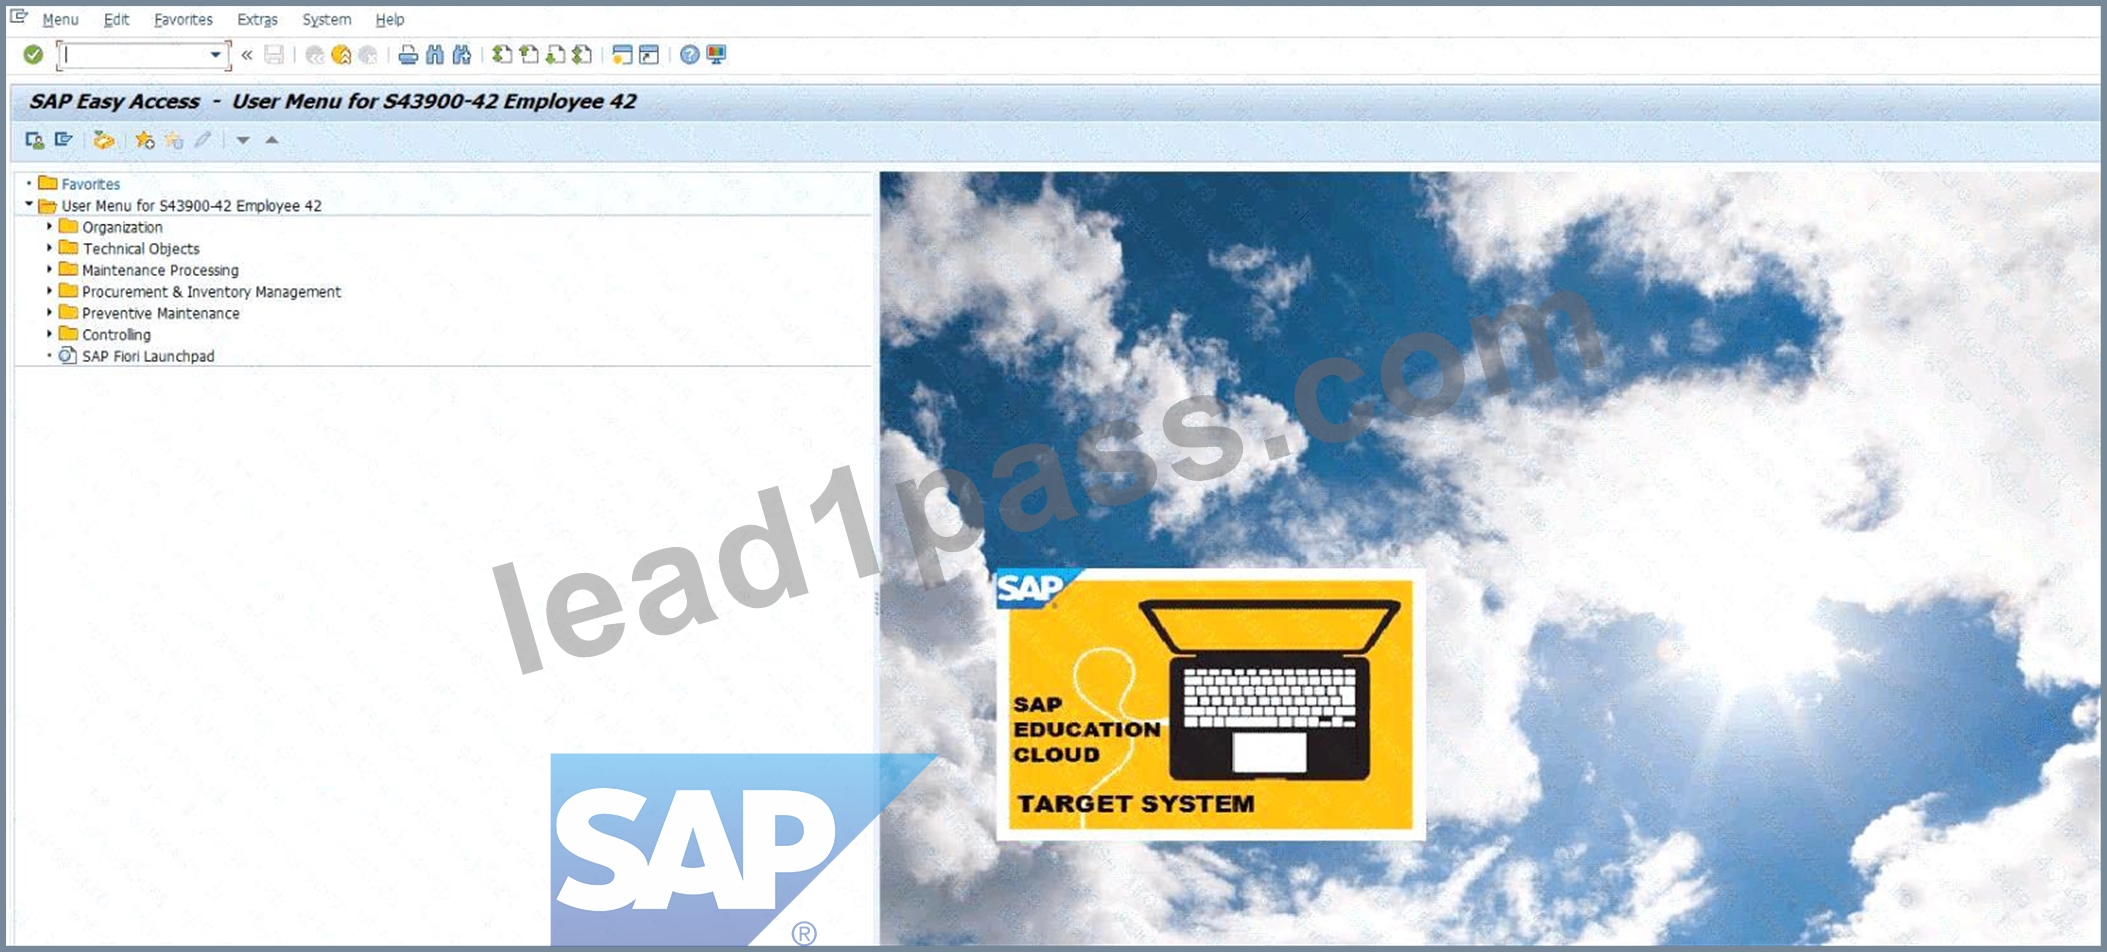Click the Print icon in toolbar

click(408, 55)
